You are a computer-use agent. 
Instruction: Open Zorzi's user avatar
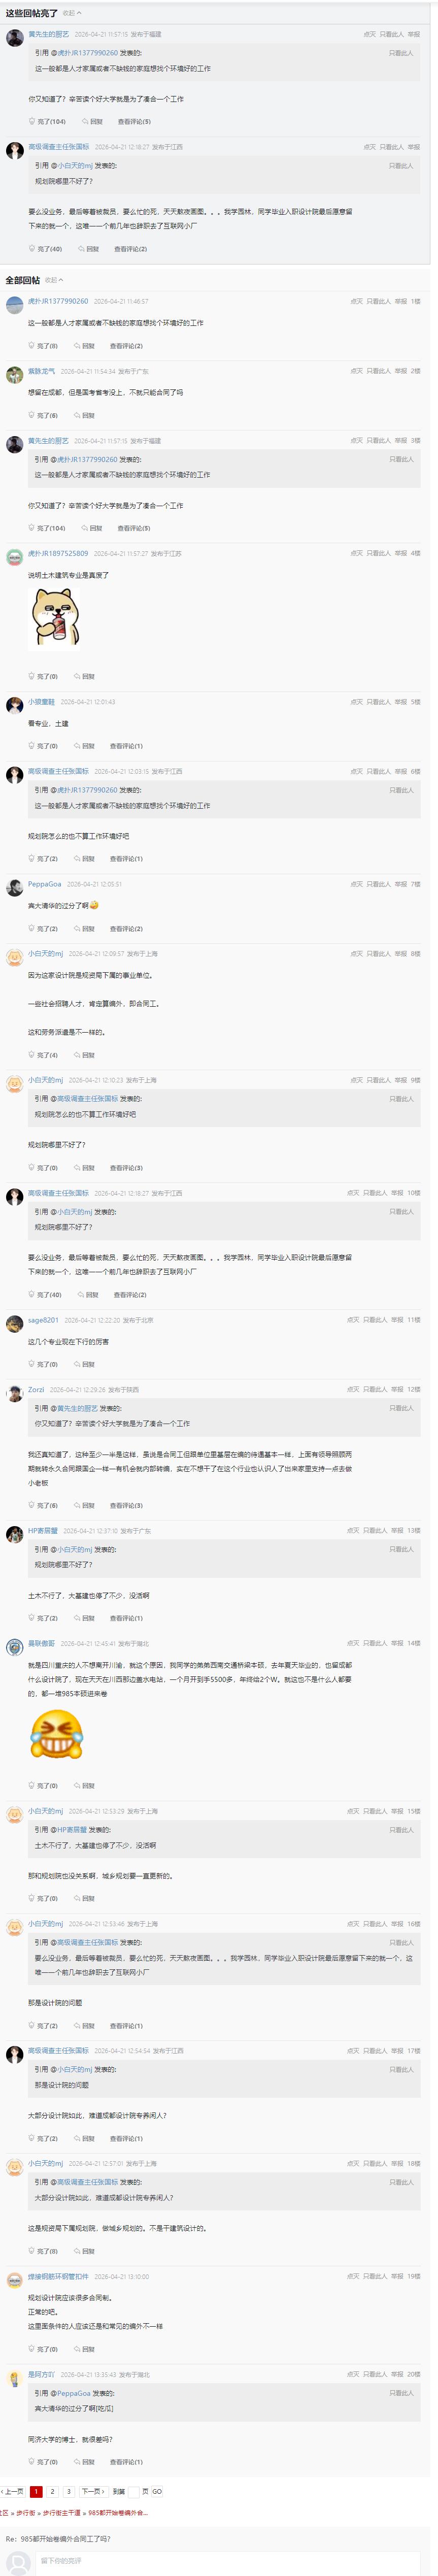click(x=14, y=1394)
